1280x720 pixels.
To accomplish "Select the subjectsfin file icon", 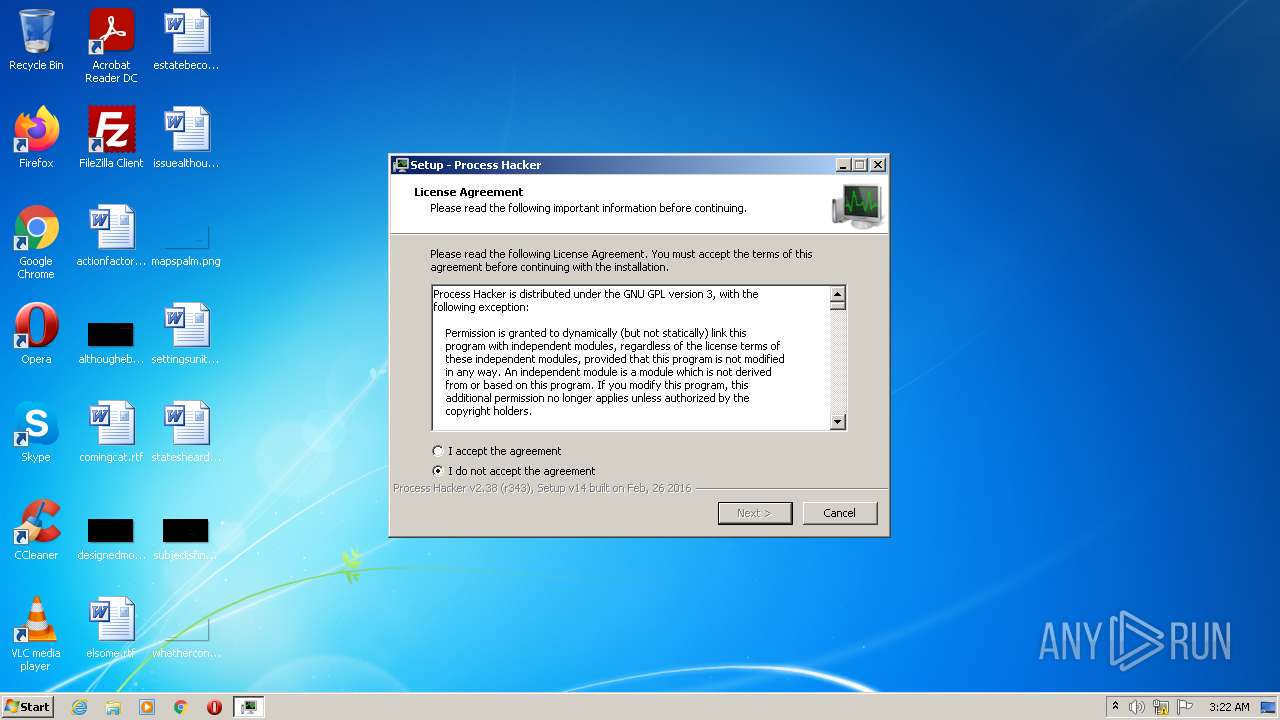I will click(186, 538).
